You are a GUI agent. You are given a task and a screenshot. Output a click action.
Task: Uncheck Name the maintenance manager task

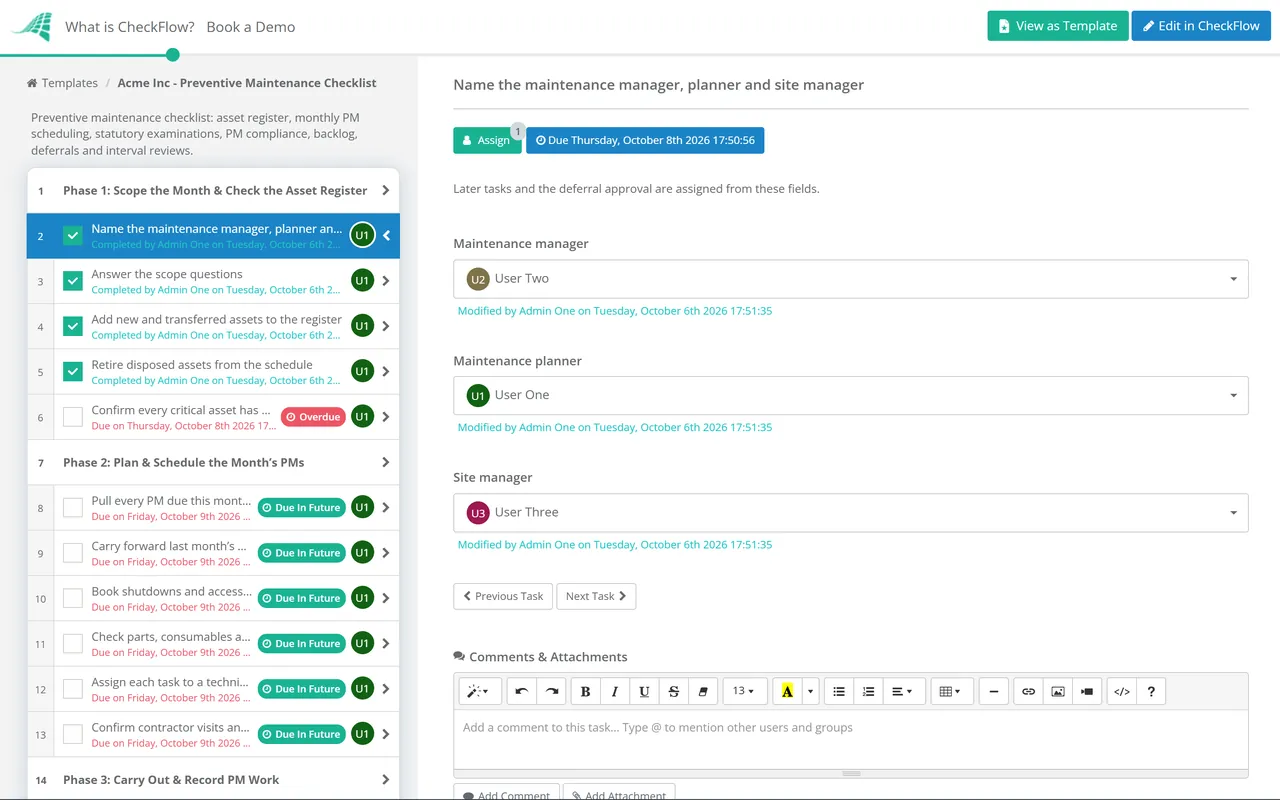pyautogui.click(x=73, y=236)
